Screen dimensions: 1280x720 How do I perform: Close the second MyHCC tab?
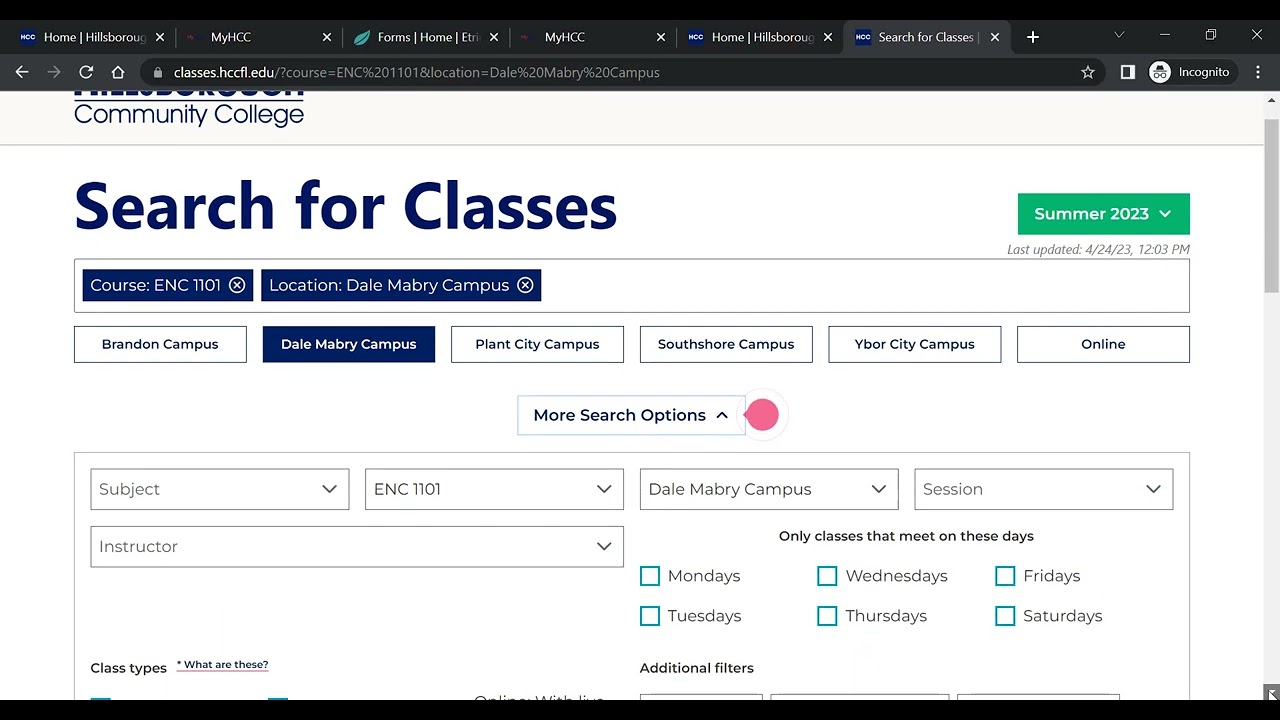coord(661,37)
